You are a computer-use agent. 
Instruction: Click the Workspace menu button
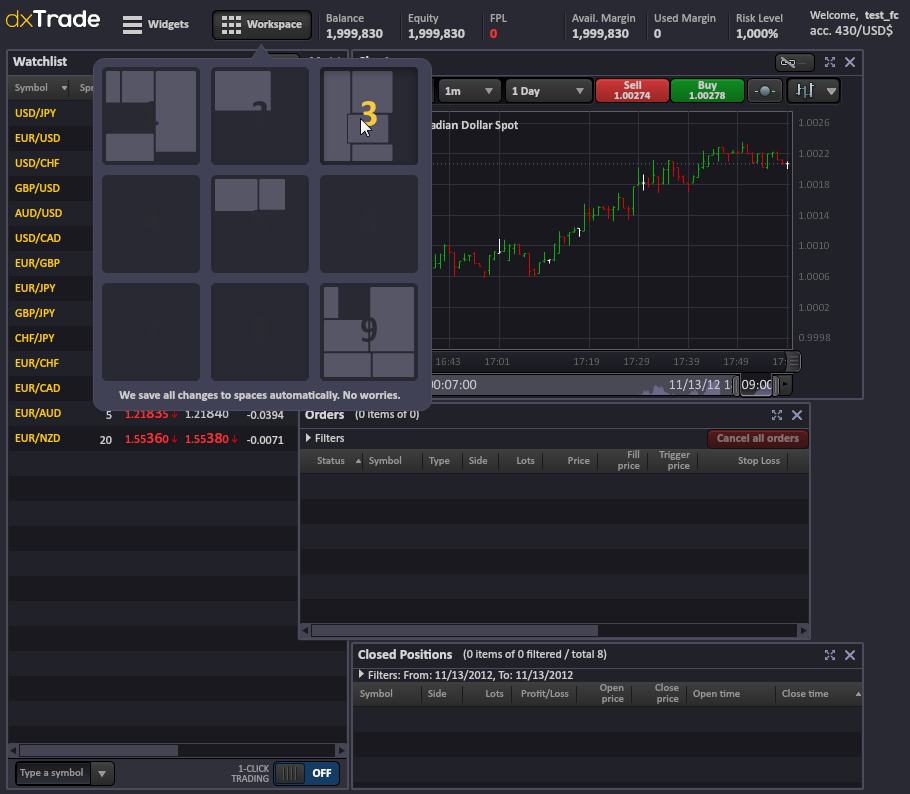[262, 25]
